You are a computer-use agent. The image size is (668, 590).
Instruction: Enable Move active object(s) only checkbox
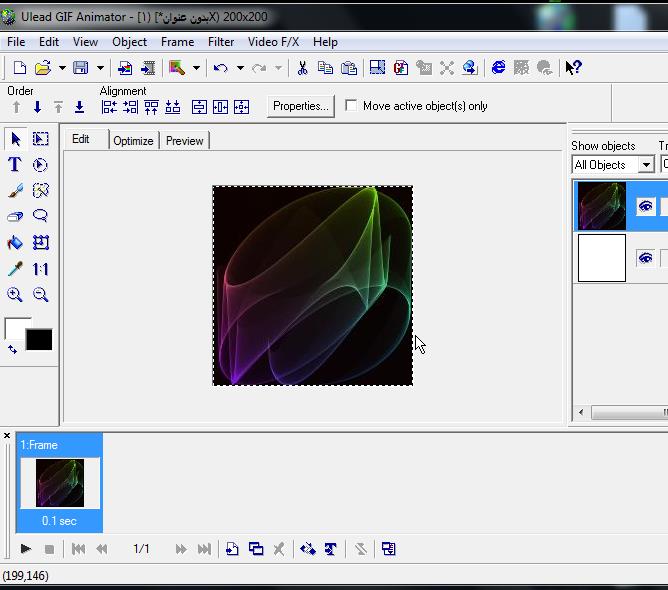351,106
